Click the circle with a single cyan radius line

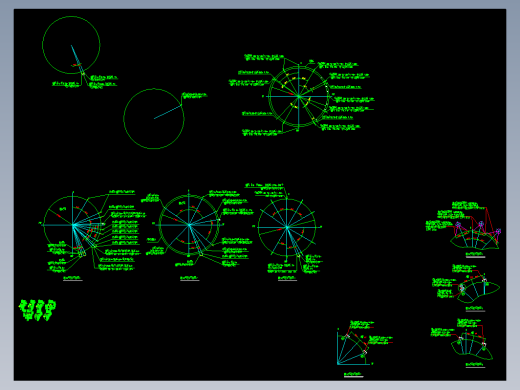click(154, 119)
